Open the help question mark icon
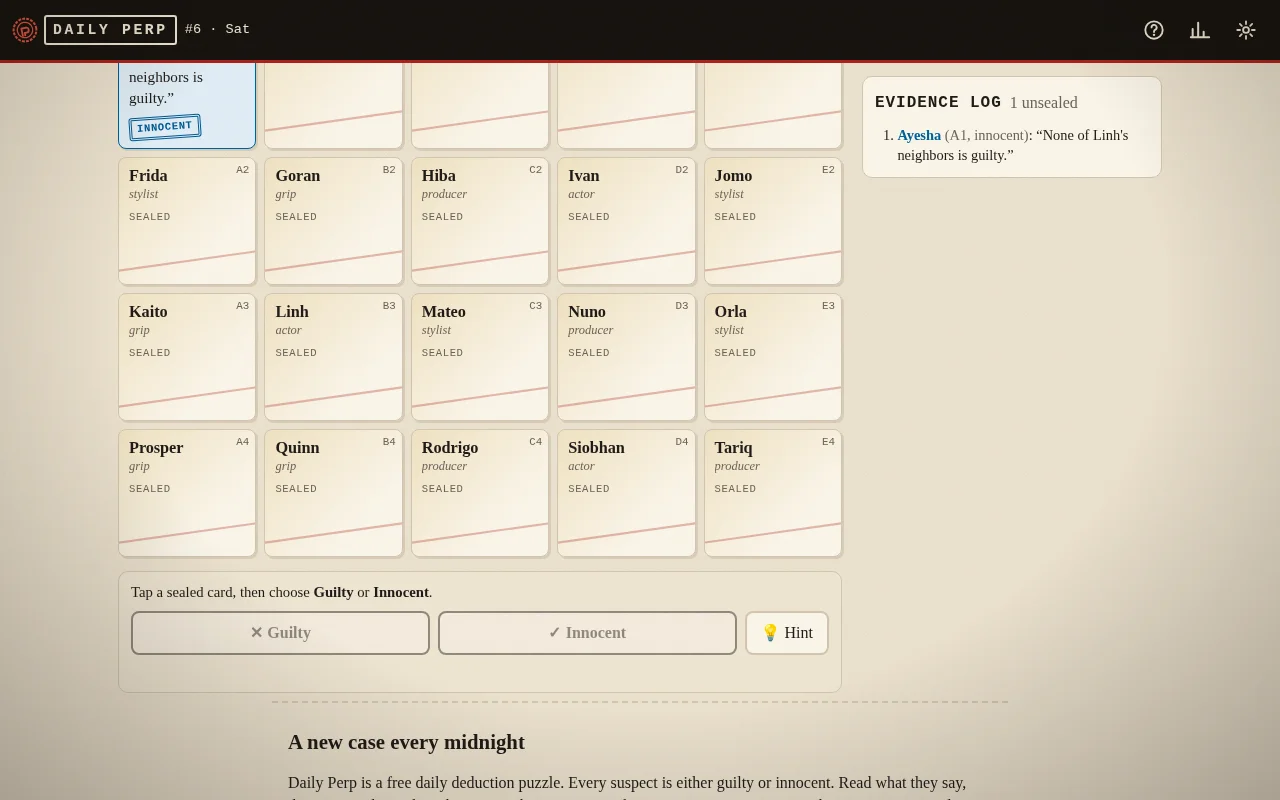Image resolution: width=1280 pixels, height=800 pixels. [x=1154, y=30]
